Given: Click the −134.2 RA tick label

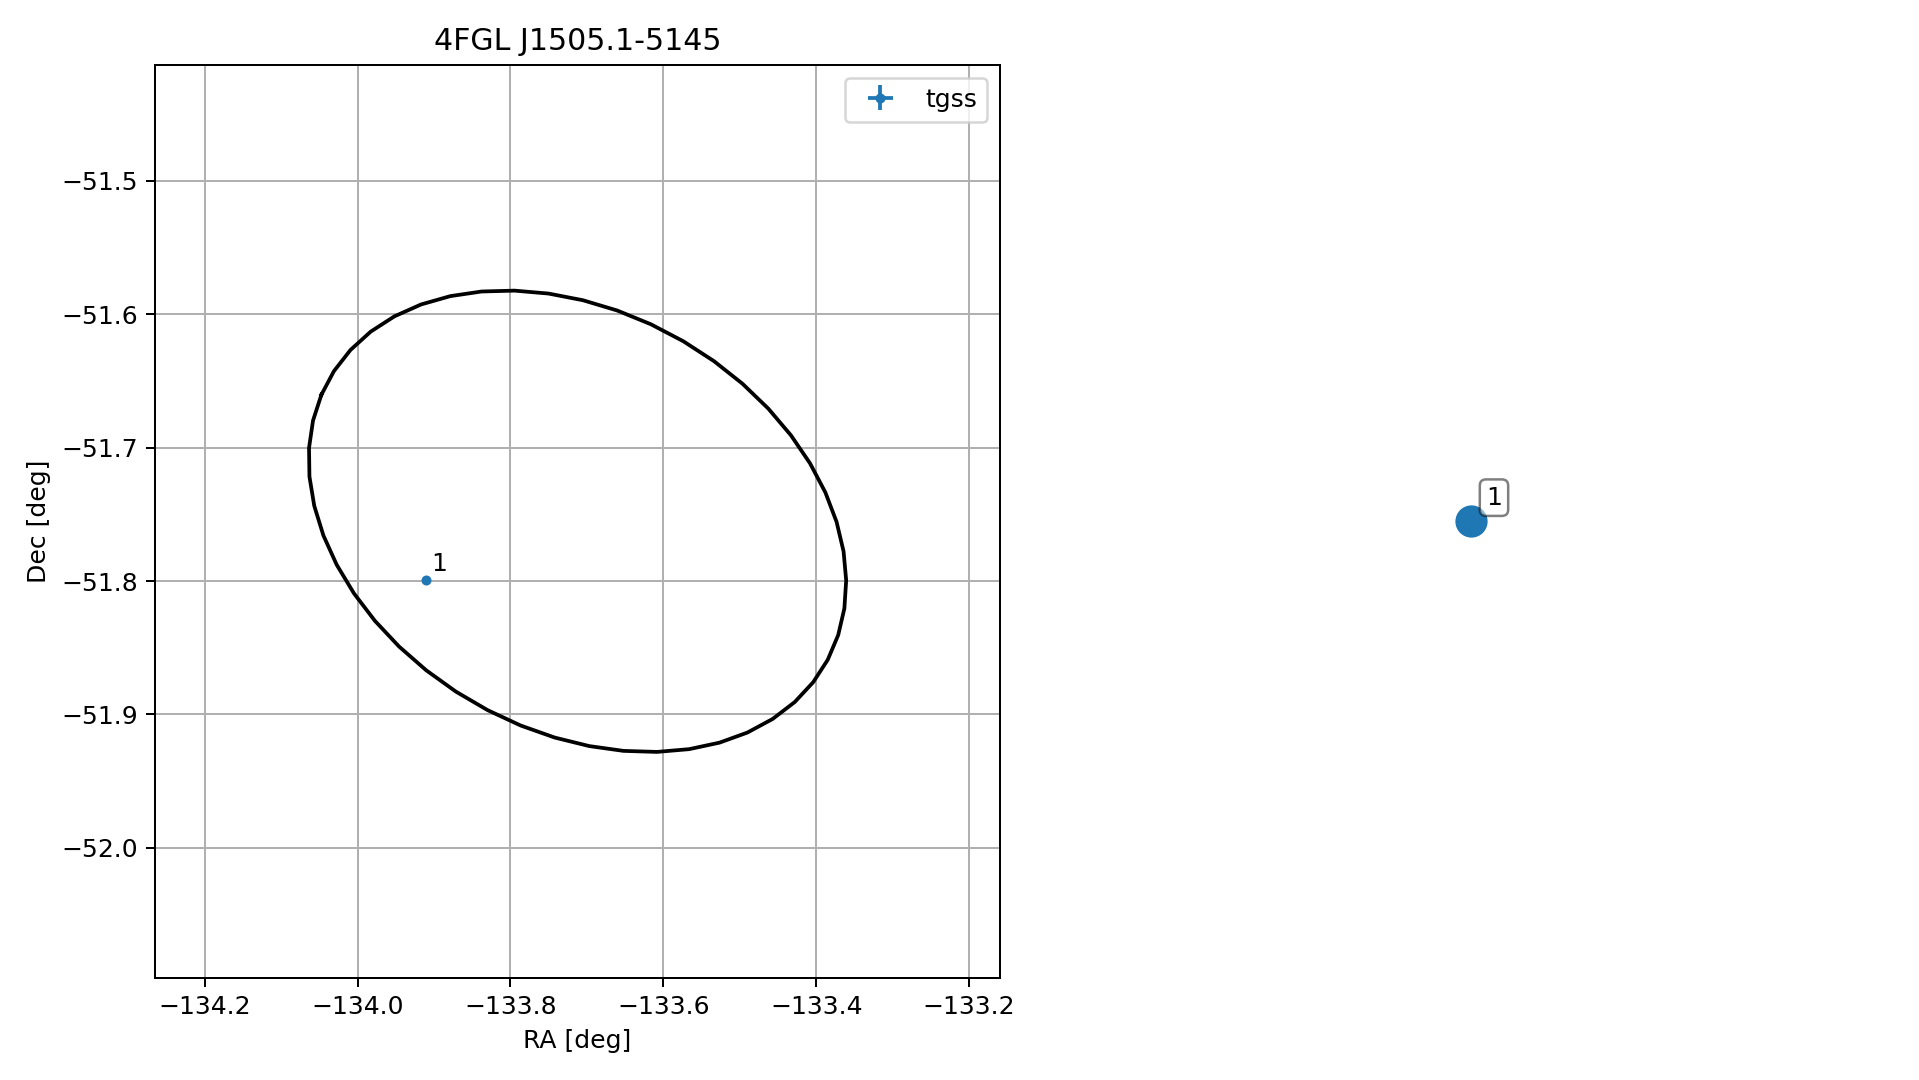Looking at the screenshot, I should tap(205, 1006).
